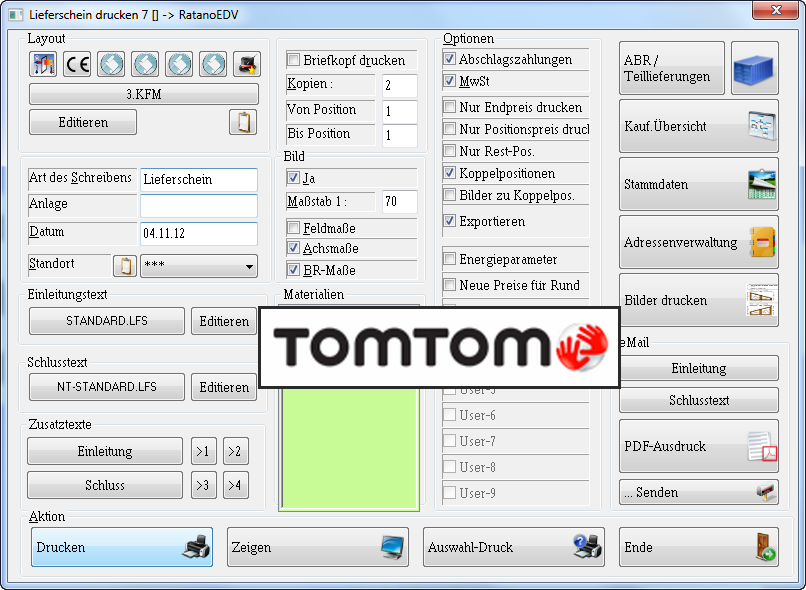This screenshot has width=806, height=590.
Task: Open Kauf.Übersicht overview
Action: (x=699, y=126)
